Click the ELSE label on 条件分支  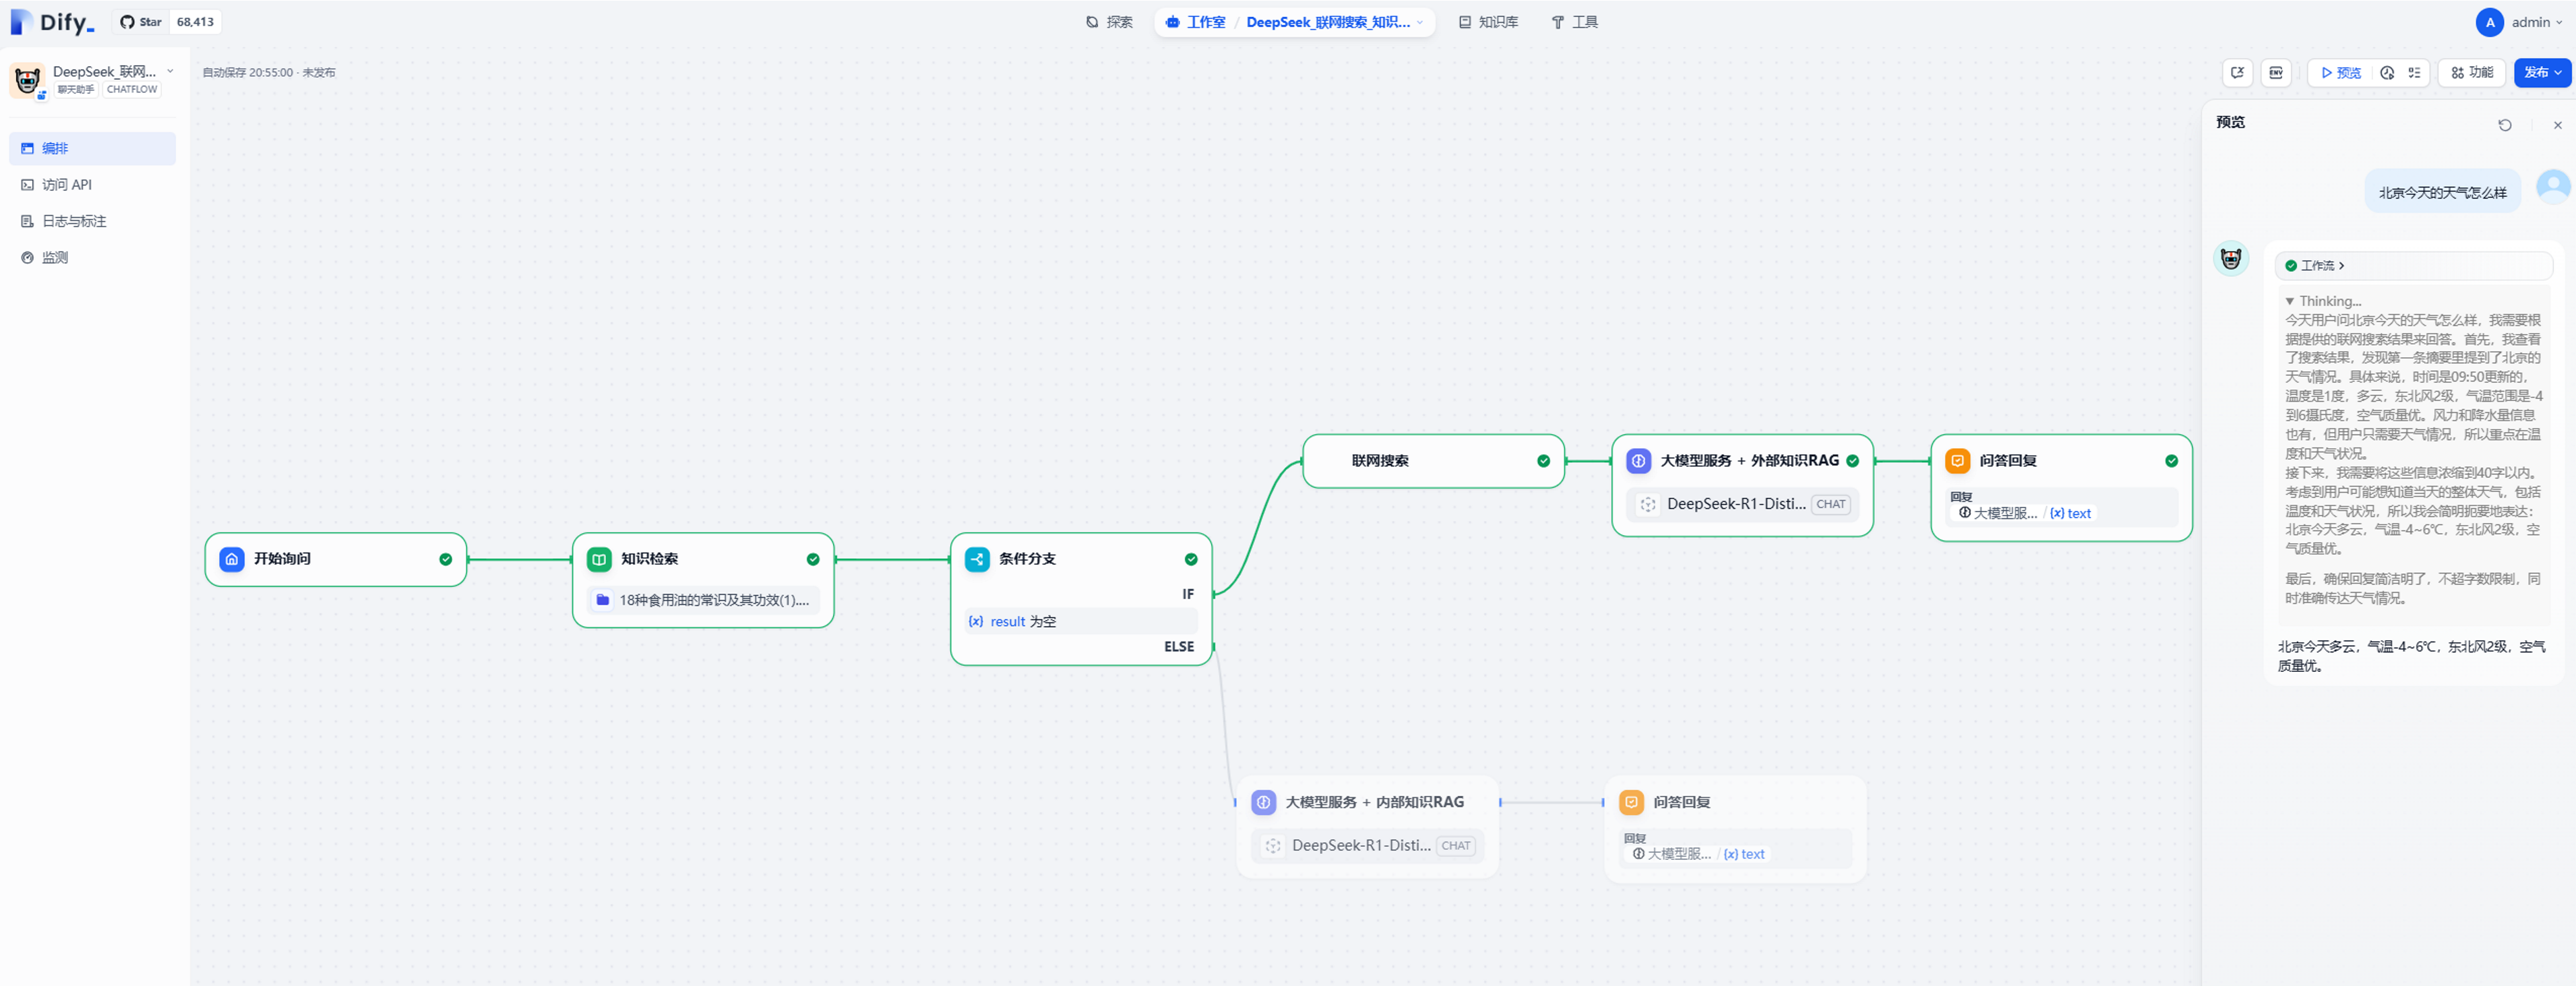[x=1179, y=647]
